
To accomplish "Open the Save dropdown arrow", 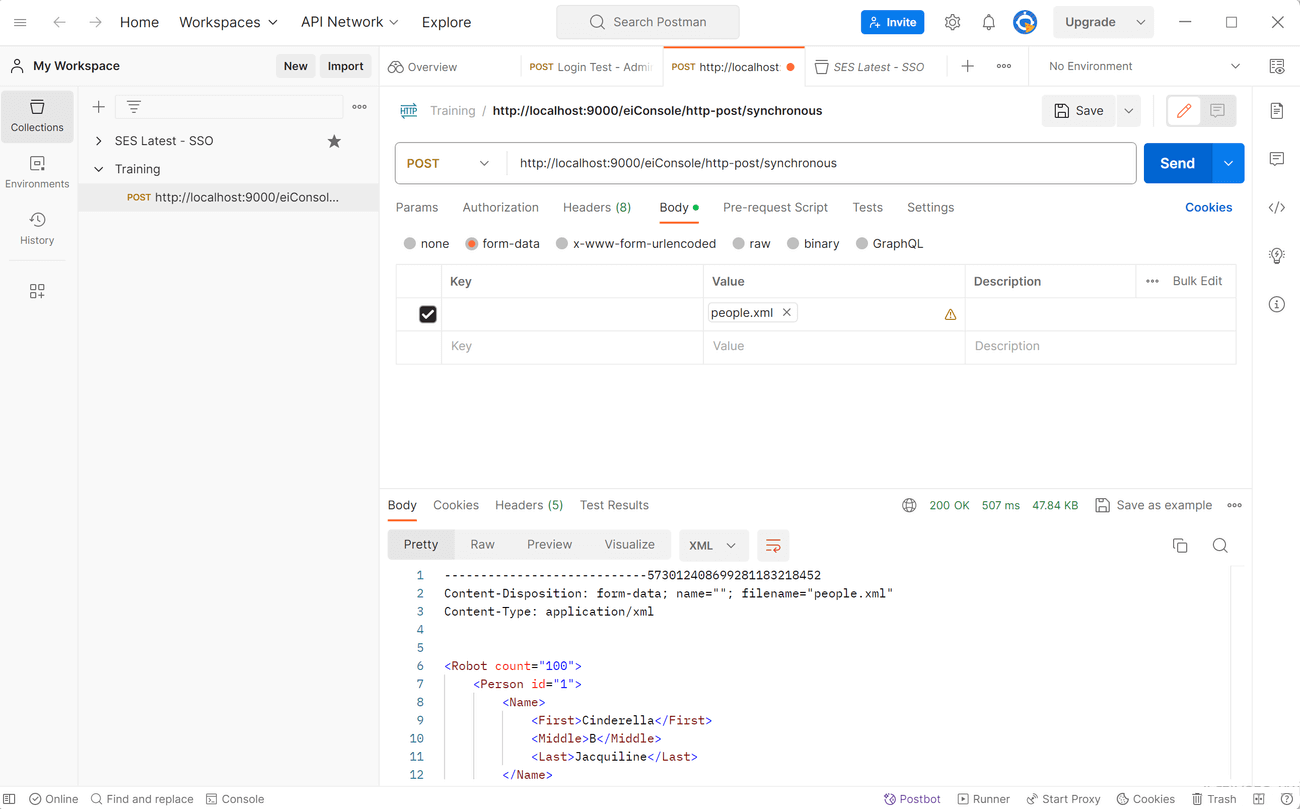I will (1128, 111).
